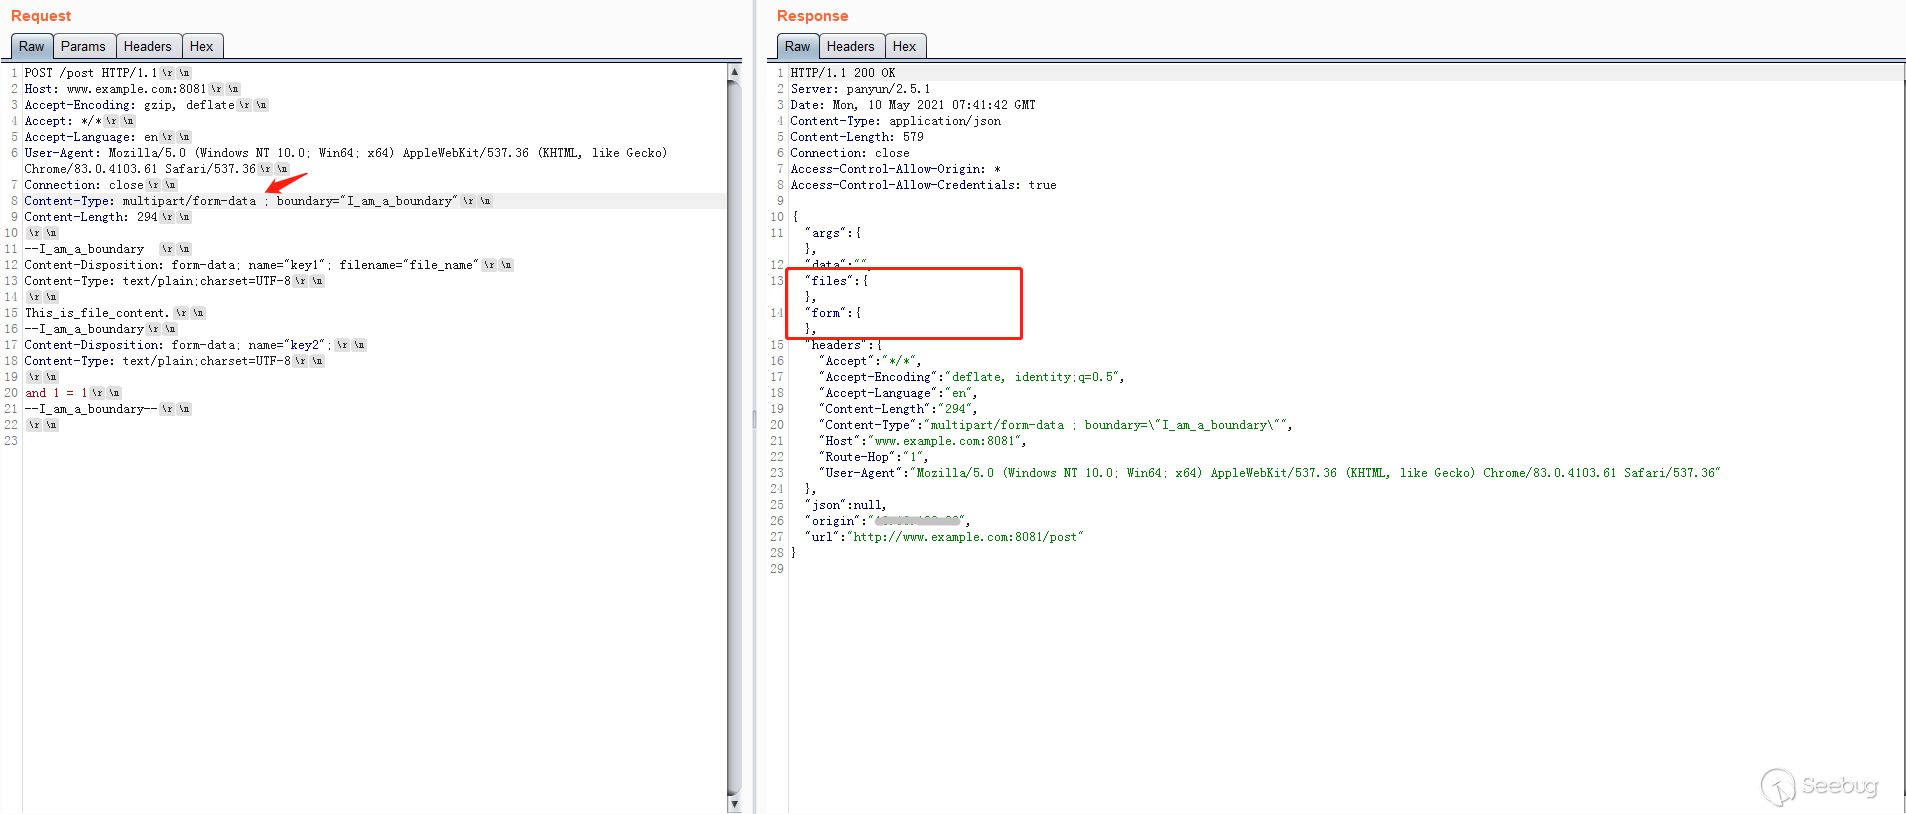The image size is (1906, 814).
Task: Click the 'and 1 = 1' payload line
Action: click(56, 393)
